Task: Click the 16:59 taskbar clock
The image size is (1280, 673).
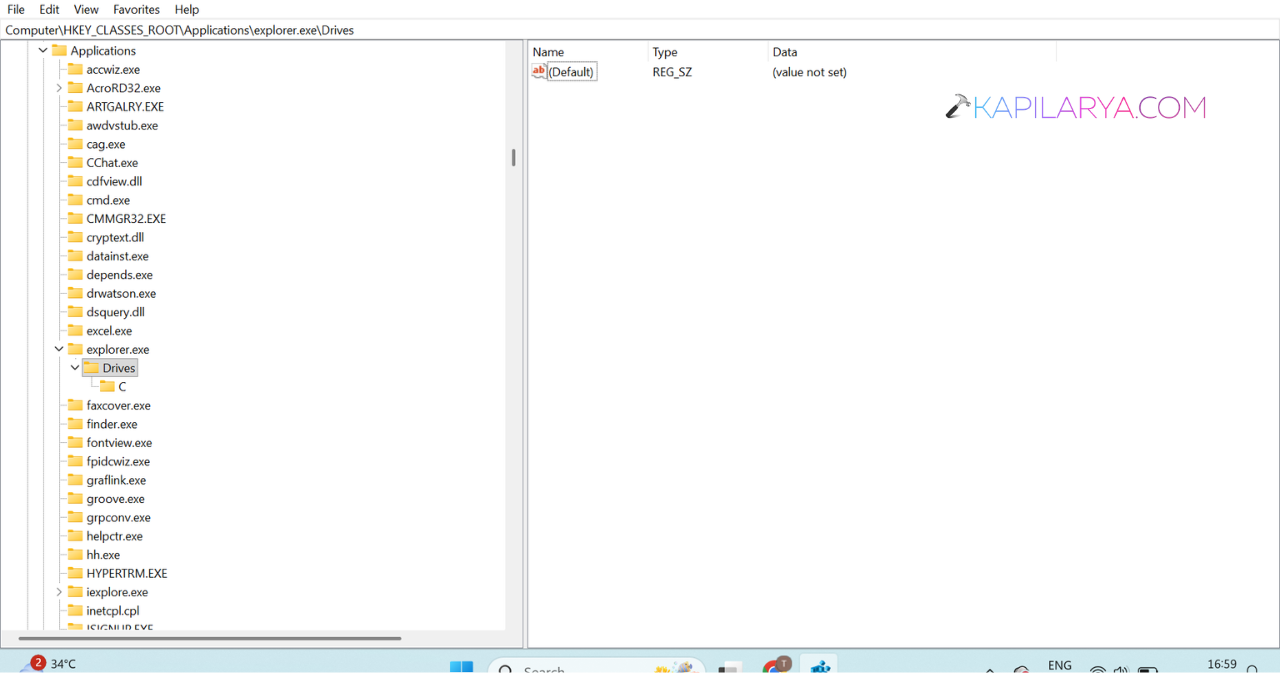Action: pyautogui.click(x=1222, y=664)
